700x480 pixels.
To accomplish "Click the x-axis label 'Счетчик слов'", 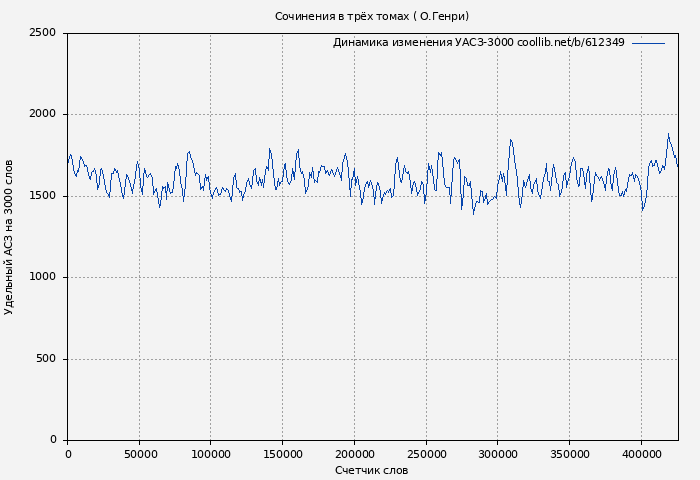I will 371,470.
